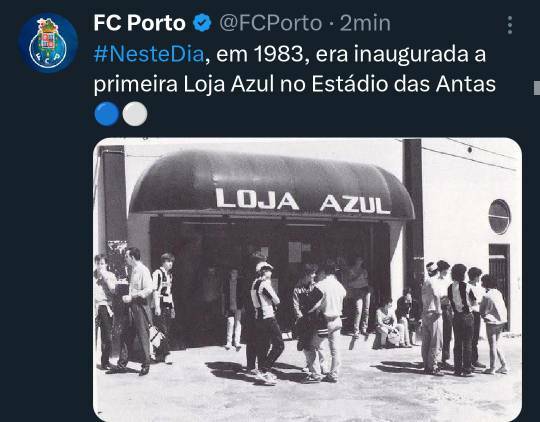Open the FC Porto display name
The image size is (540, 422).
pos(139,23)
